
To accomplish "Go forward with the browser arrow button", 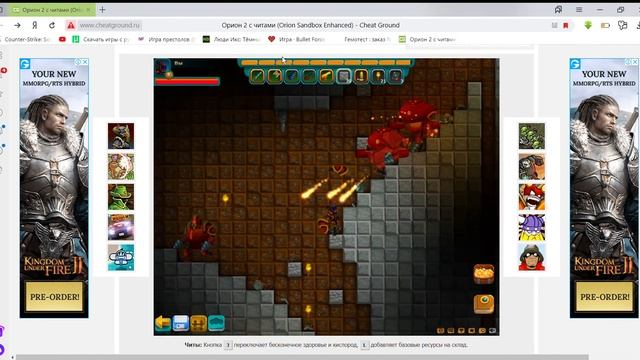I will click(17, 25).
